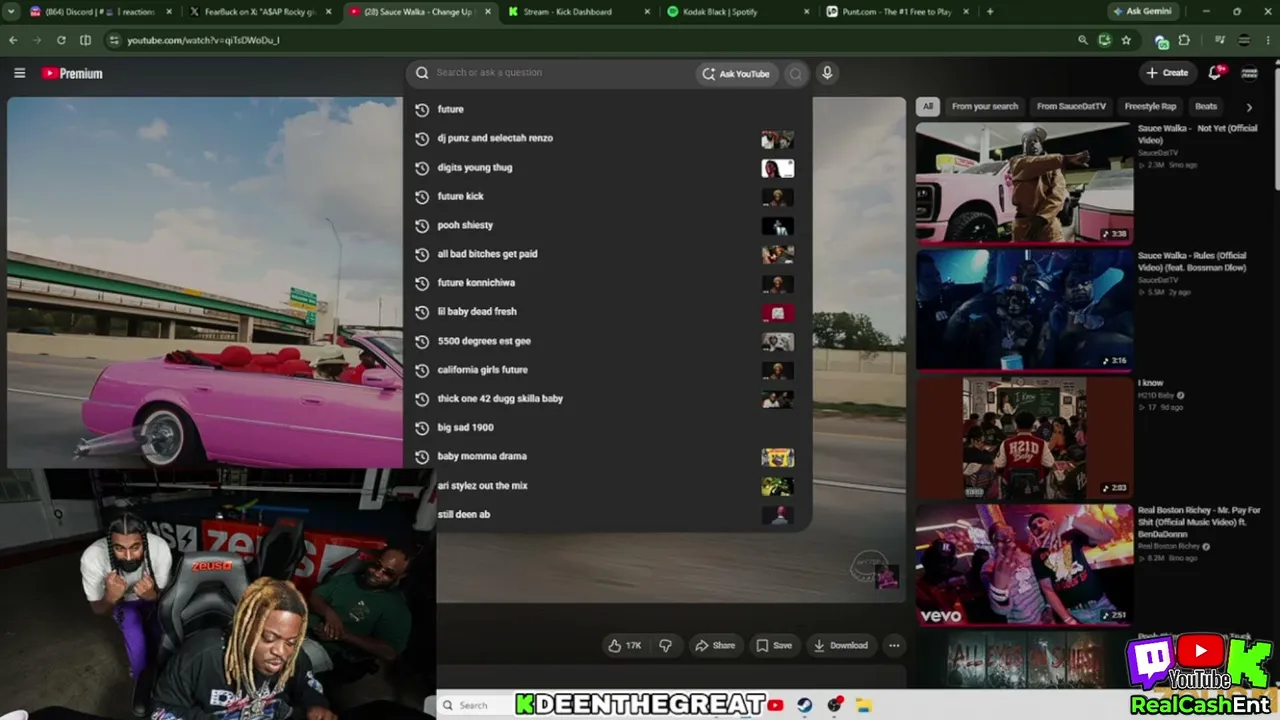Click the microphone voice search icon
1280x720 pixels.
pos(827,73)
